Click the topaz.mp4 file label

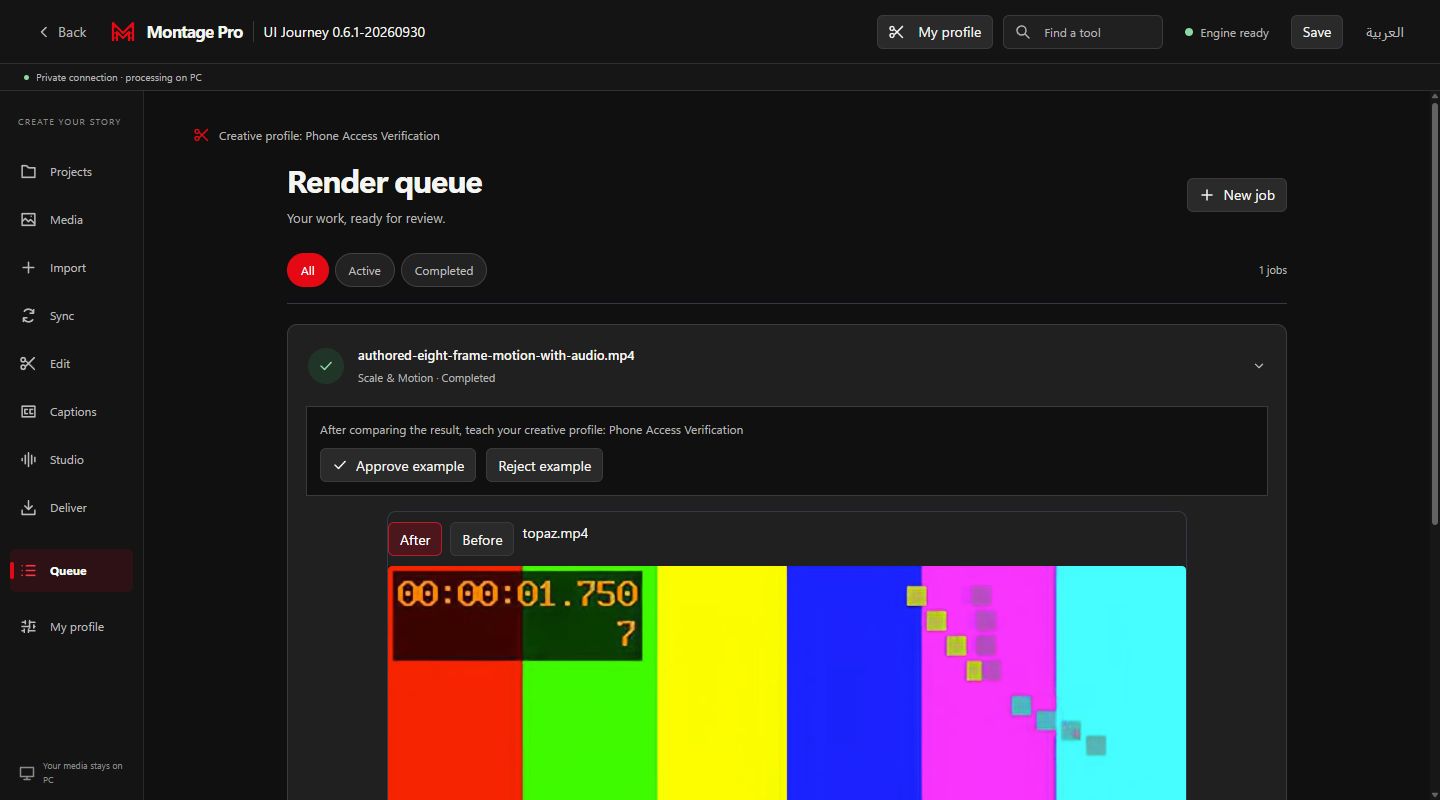click(555, 533)
